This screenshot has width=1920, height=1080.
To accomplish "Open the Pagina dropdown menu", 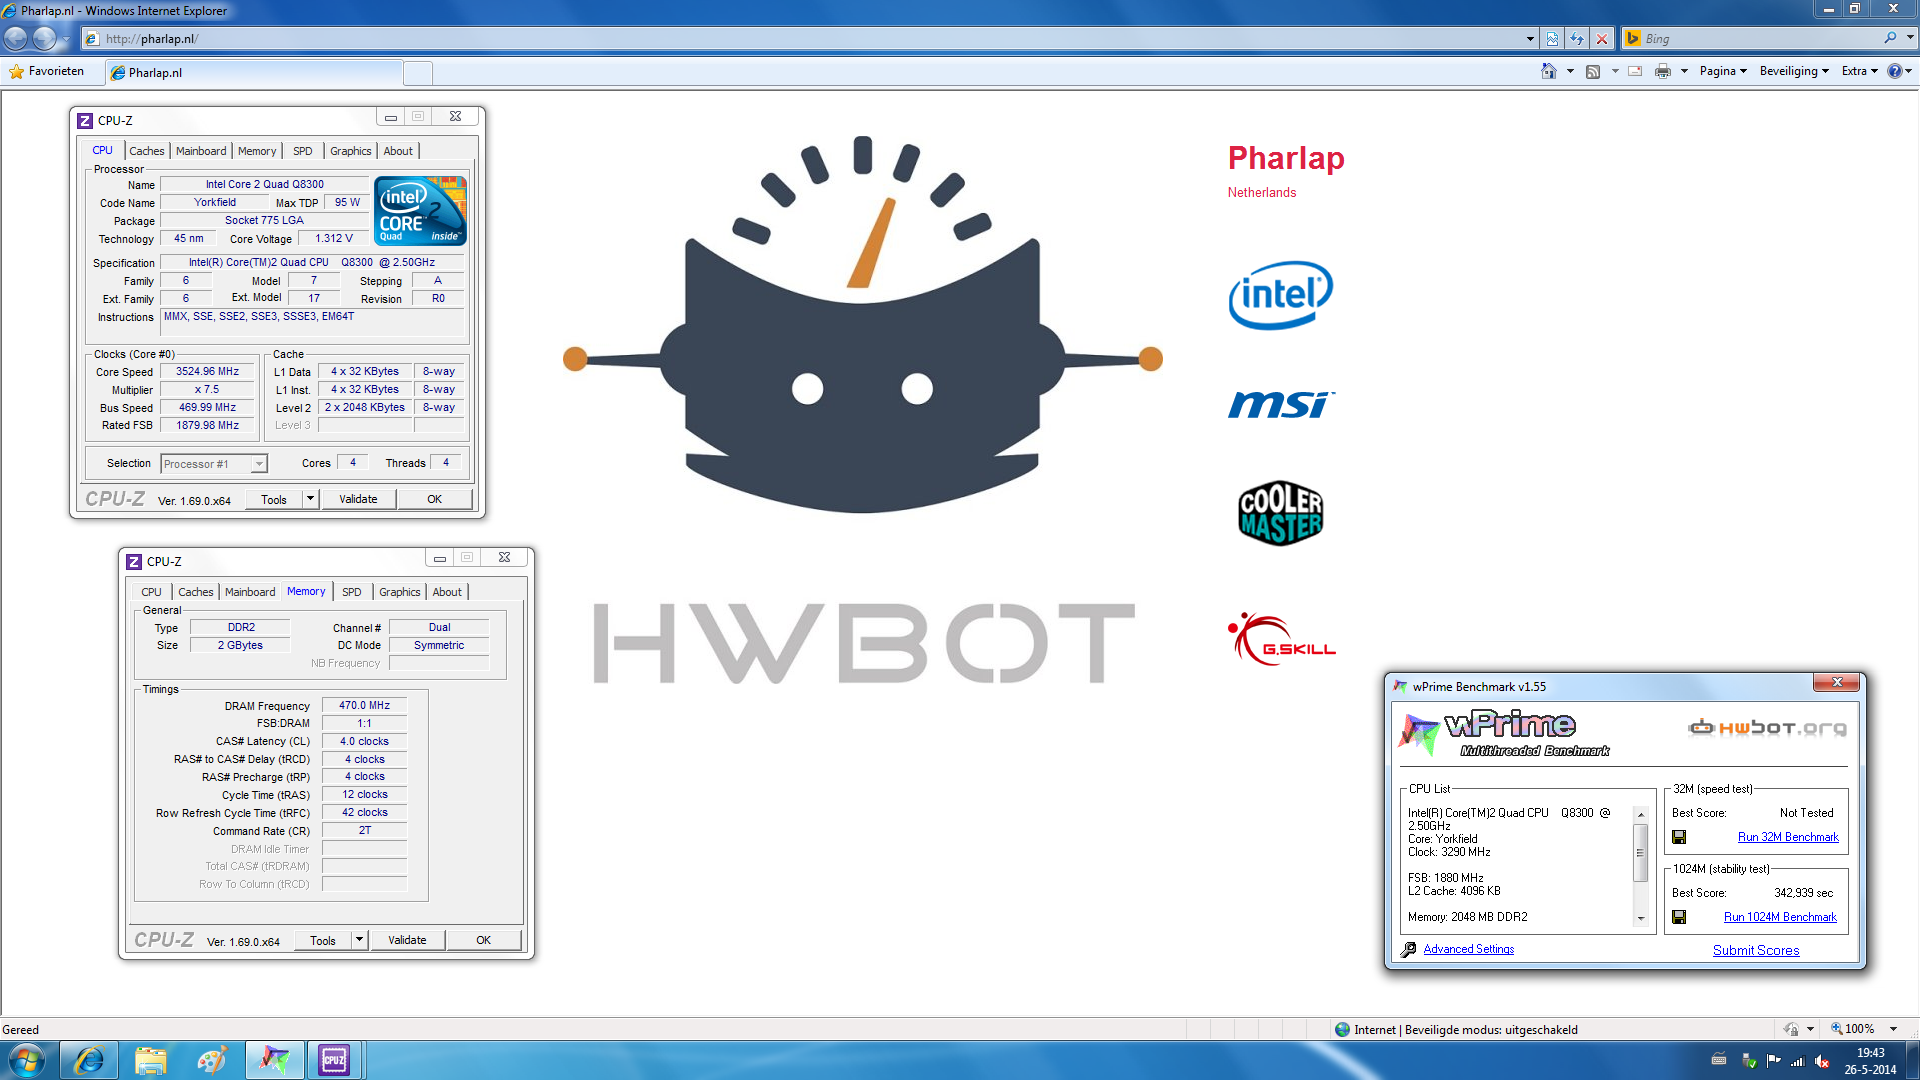I will [1723, 71].
